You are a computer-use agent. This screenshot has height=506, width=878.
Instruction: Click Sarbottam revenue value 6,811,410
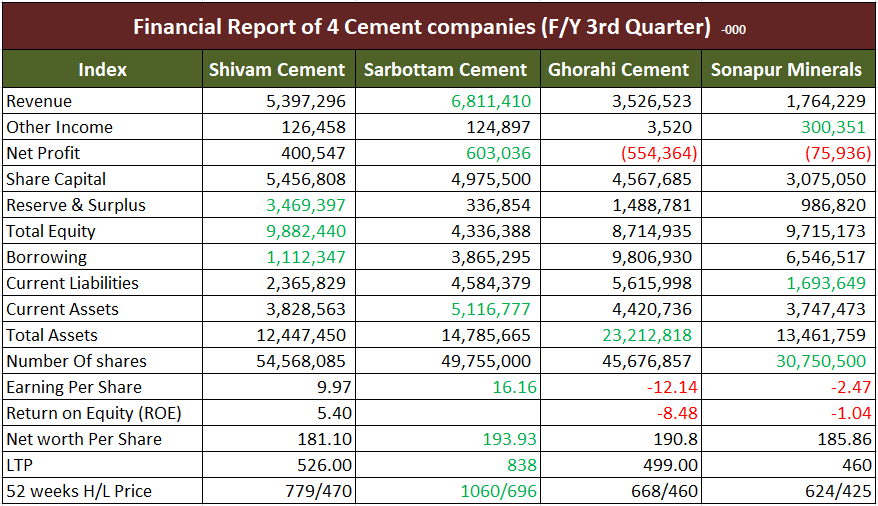click(491, 101)
